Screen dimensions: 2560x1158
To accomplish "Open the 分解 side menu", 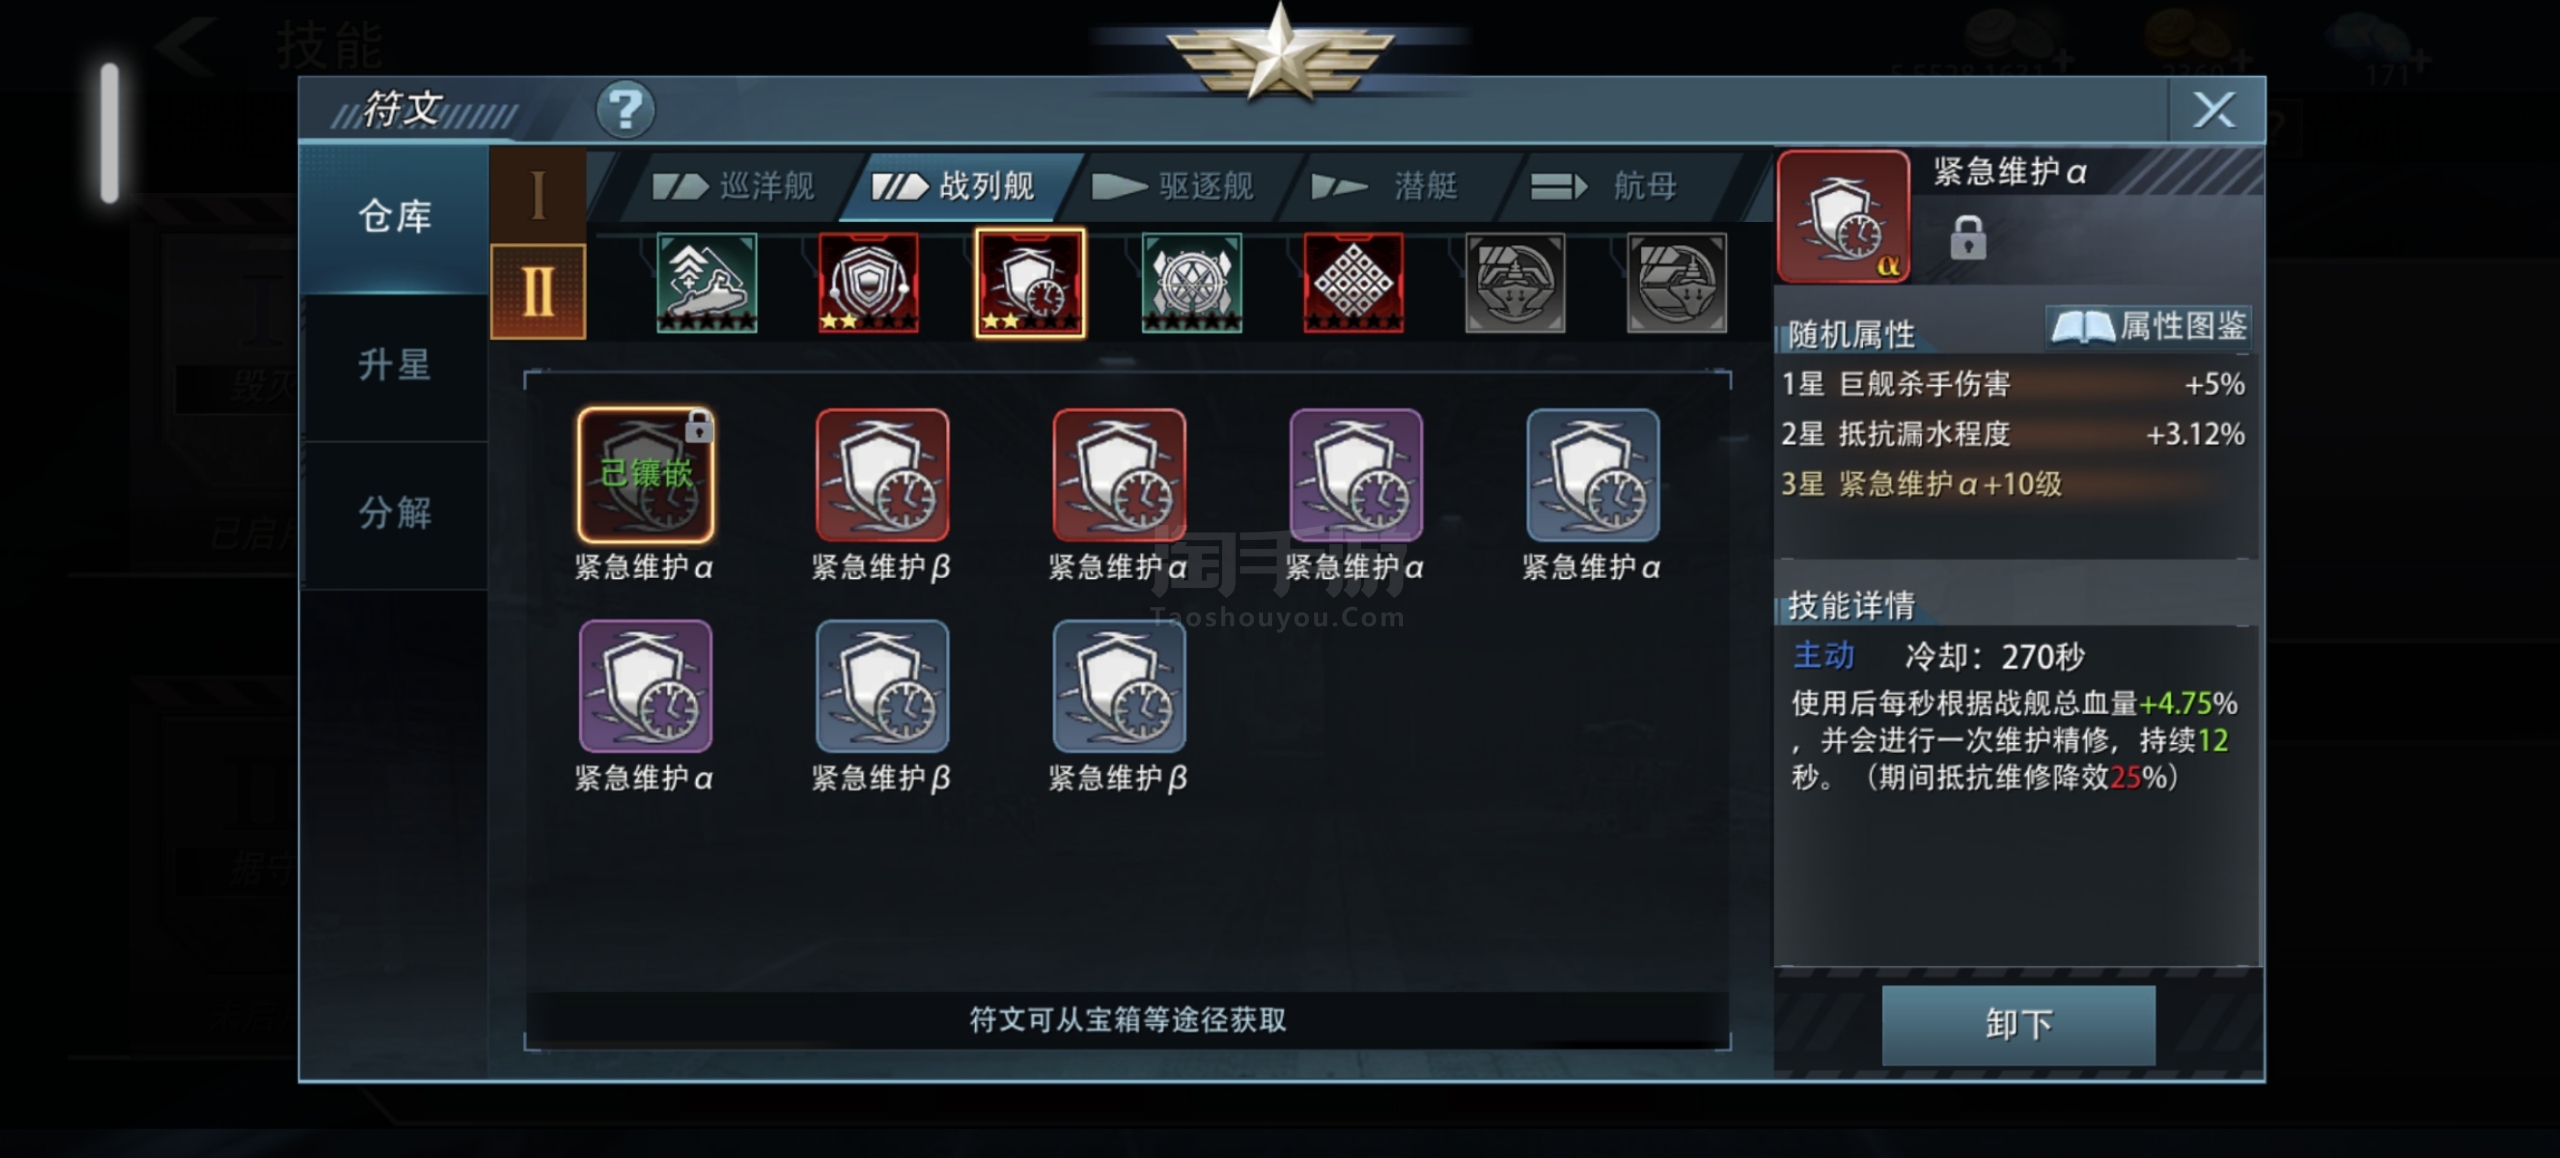I will click(x=395, y=513).
